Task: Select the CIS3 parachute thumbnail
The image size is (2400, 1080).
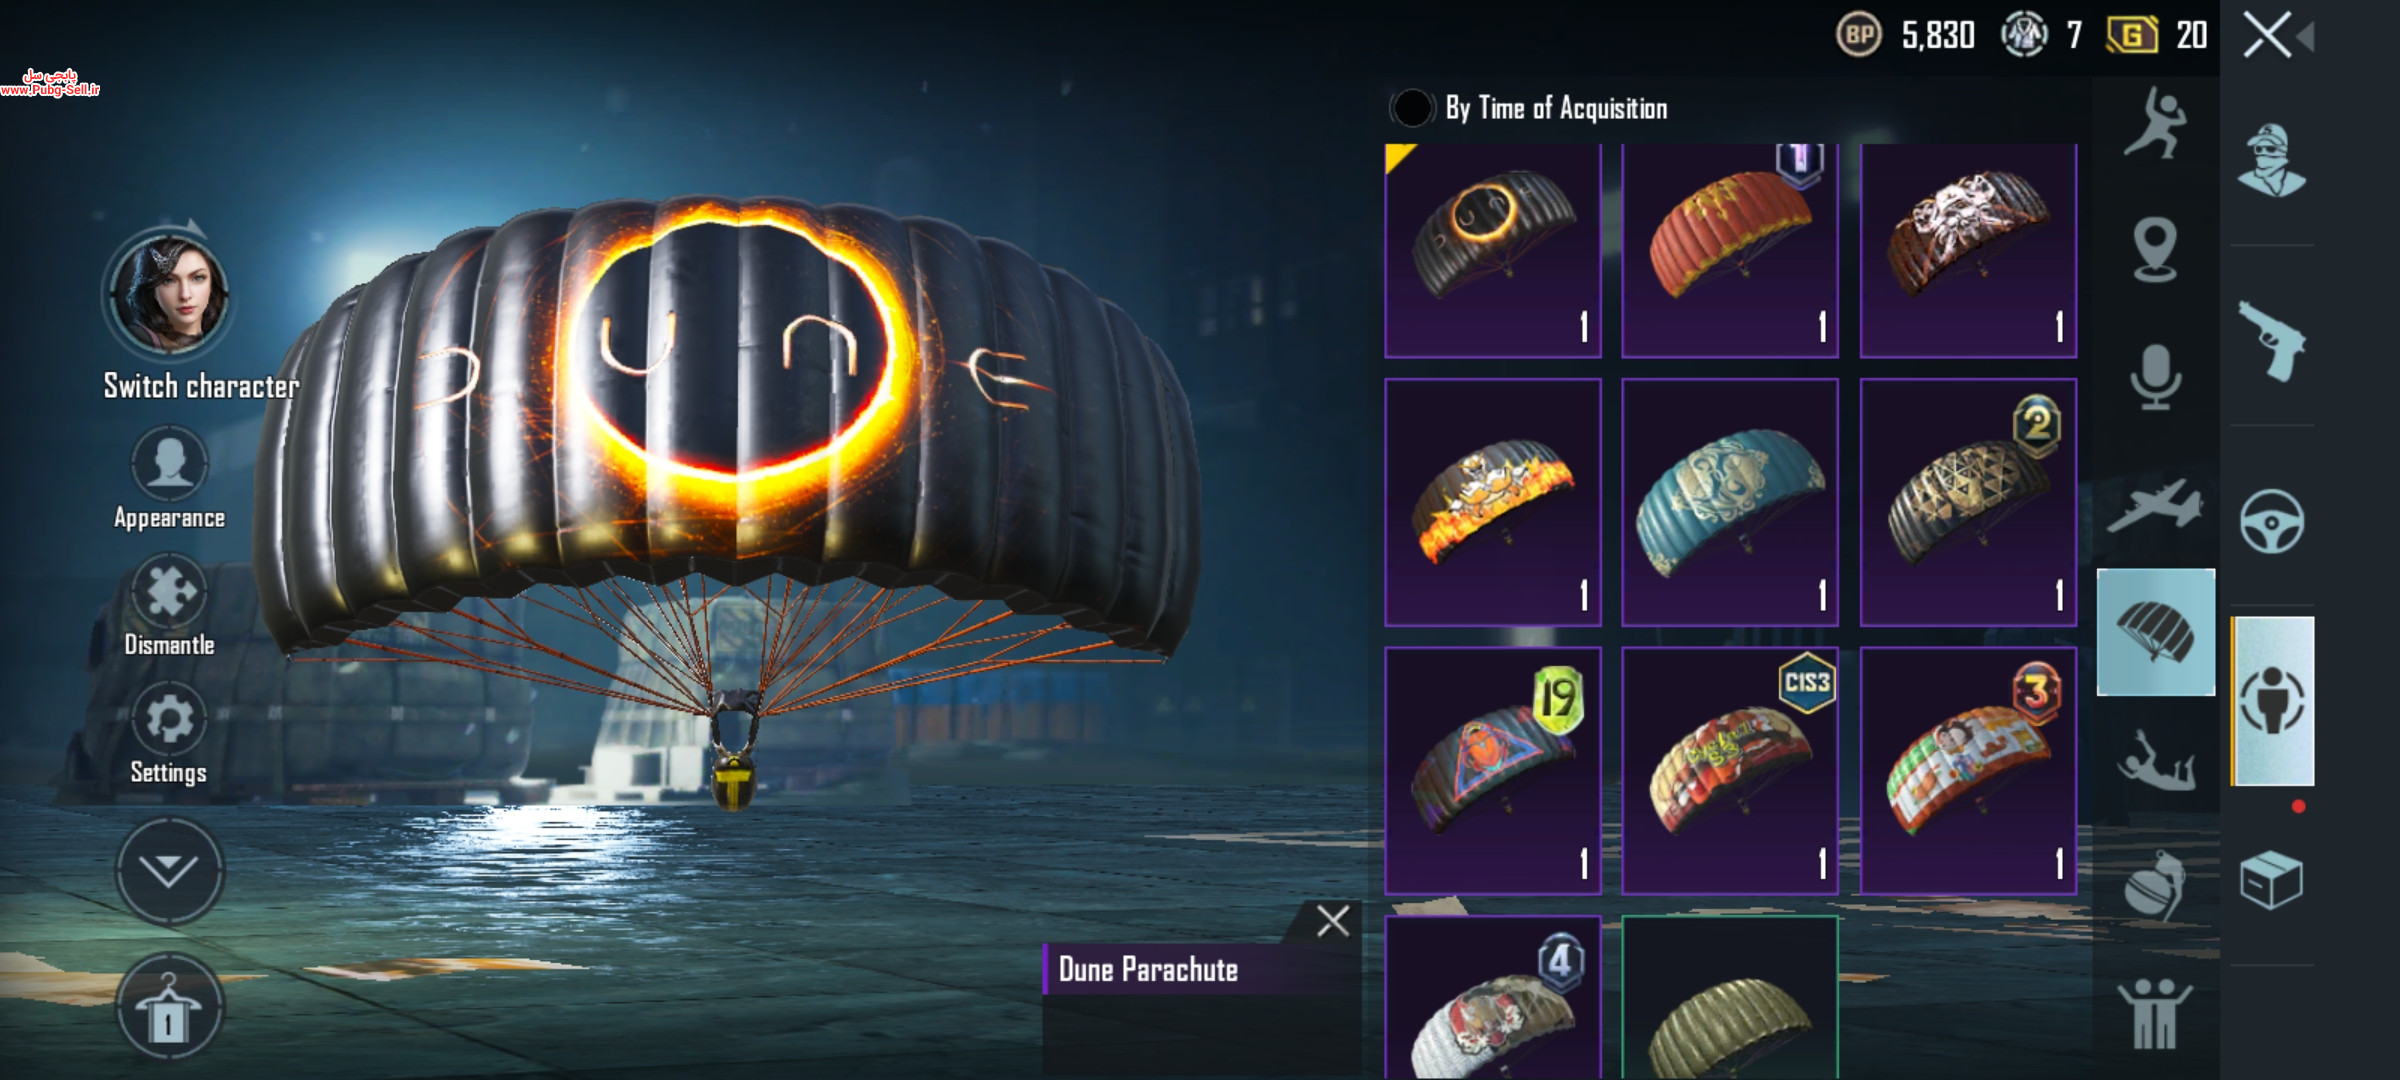Action: tap(1730, 770)
